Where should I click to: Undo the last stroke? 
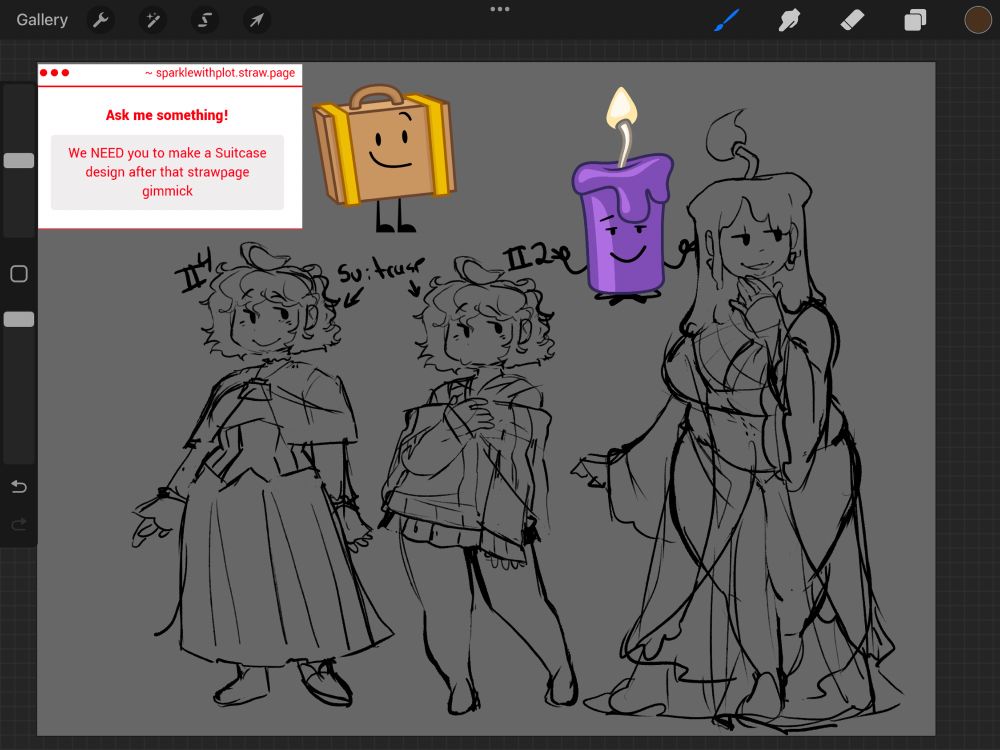[x=19, y=487]
